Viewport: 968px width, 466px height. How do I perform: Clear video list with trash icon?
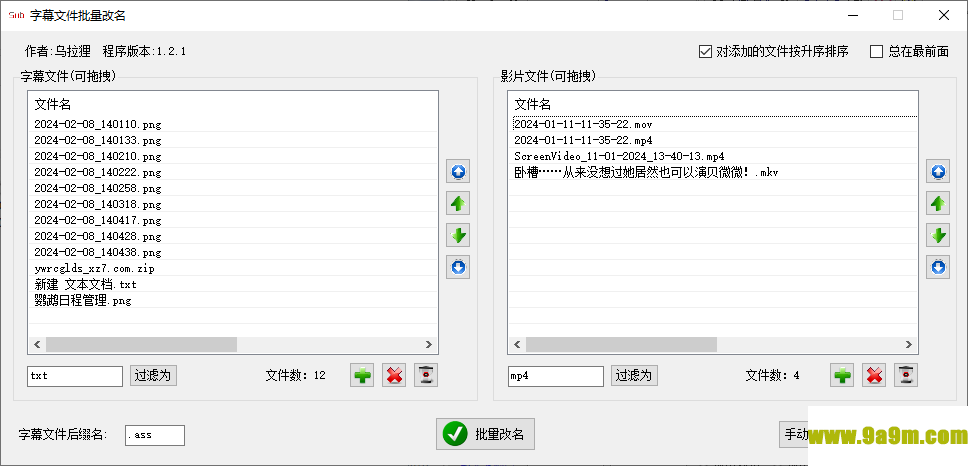point(906,375)
